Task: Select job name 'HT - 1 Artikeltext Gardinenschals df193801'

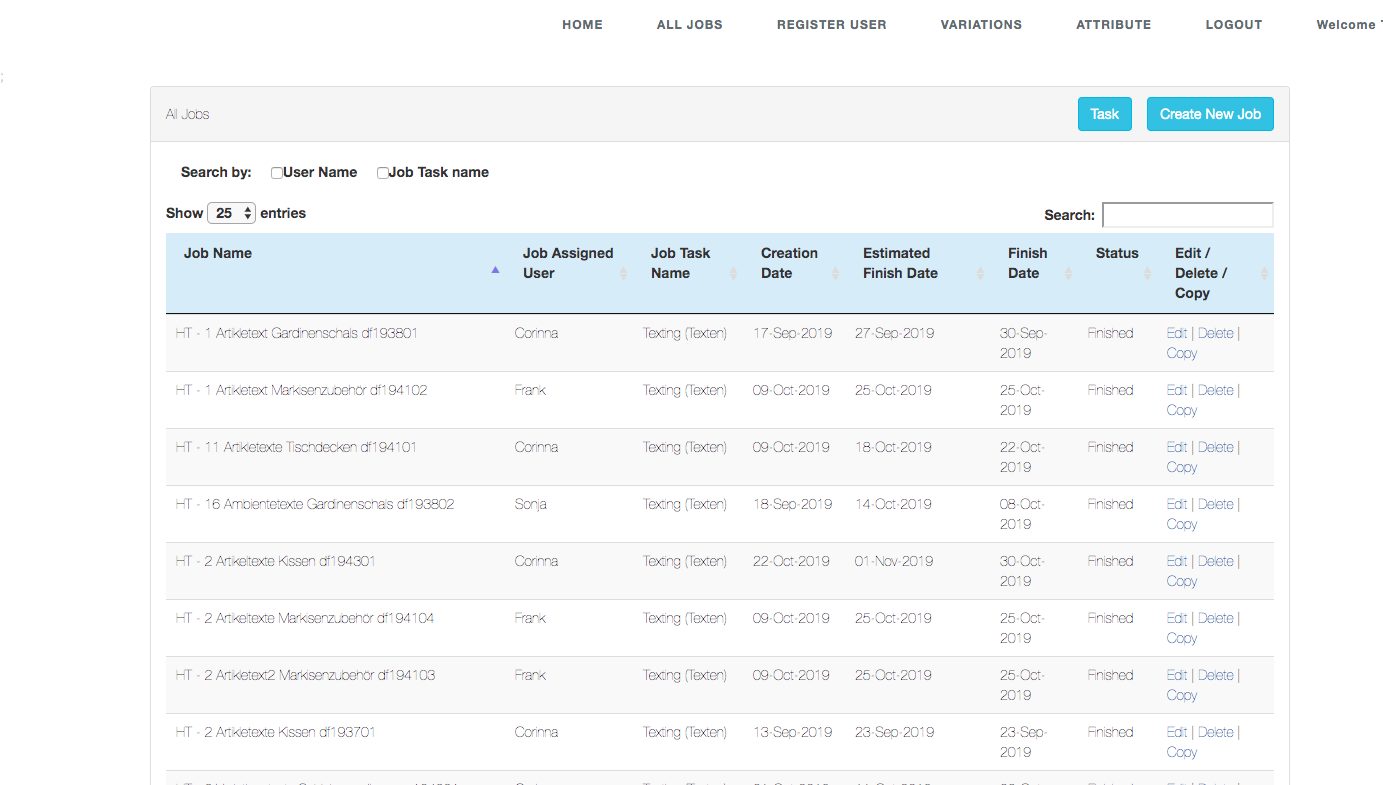Action: pyautogui.click(x=296, y=333)
